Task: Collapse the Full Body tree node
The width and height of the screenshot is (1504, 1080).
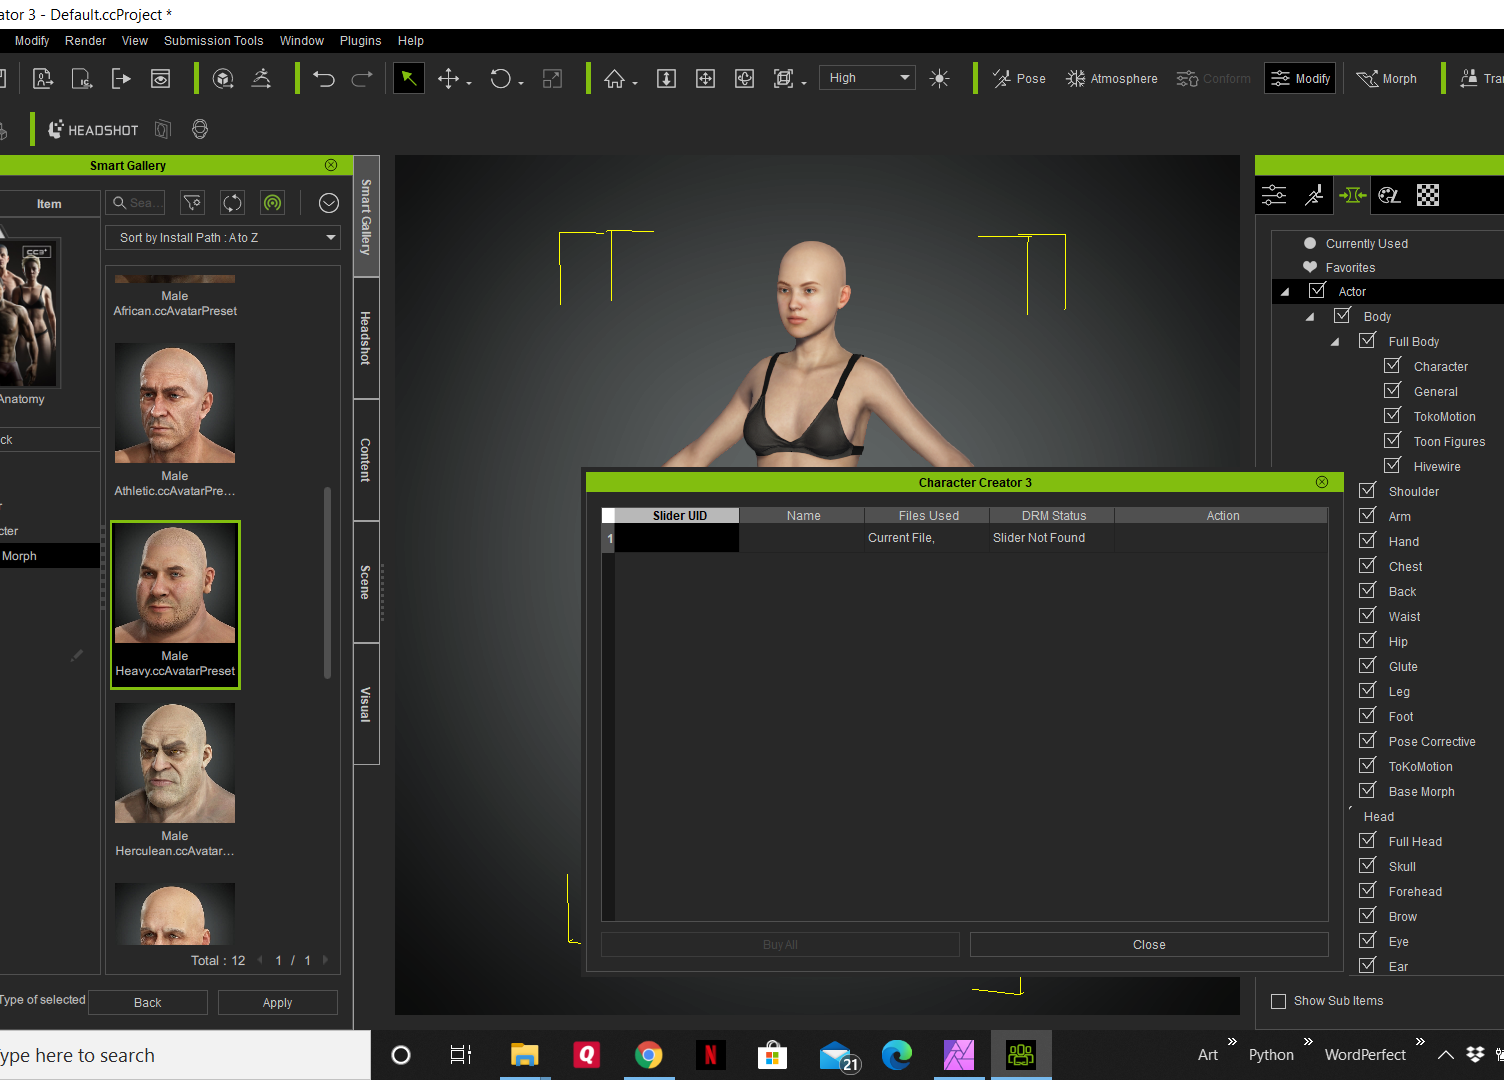Action: point(1335,342)
